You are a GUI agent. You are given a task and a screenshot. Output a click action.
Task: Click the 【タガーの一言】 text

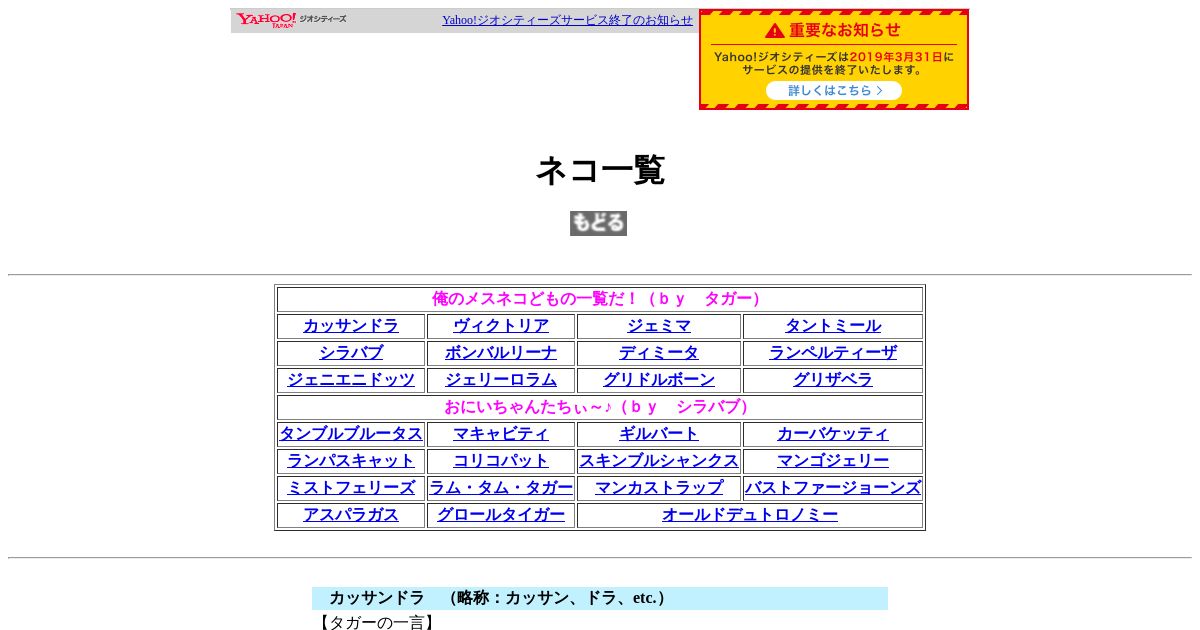tap(376, 622)
